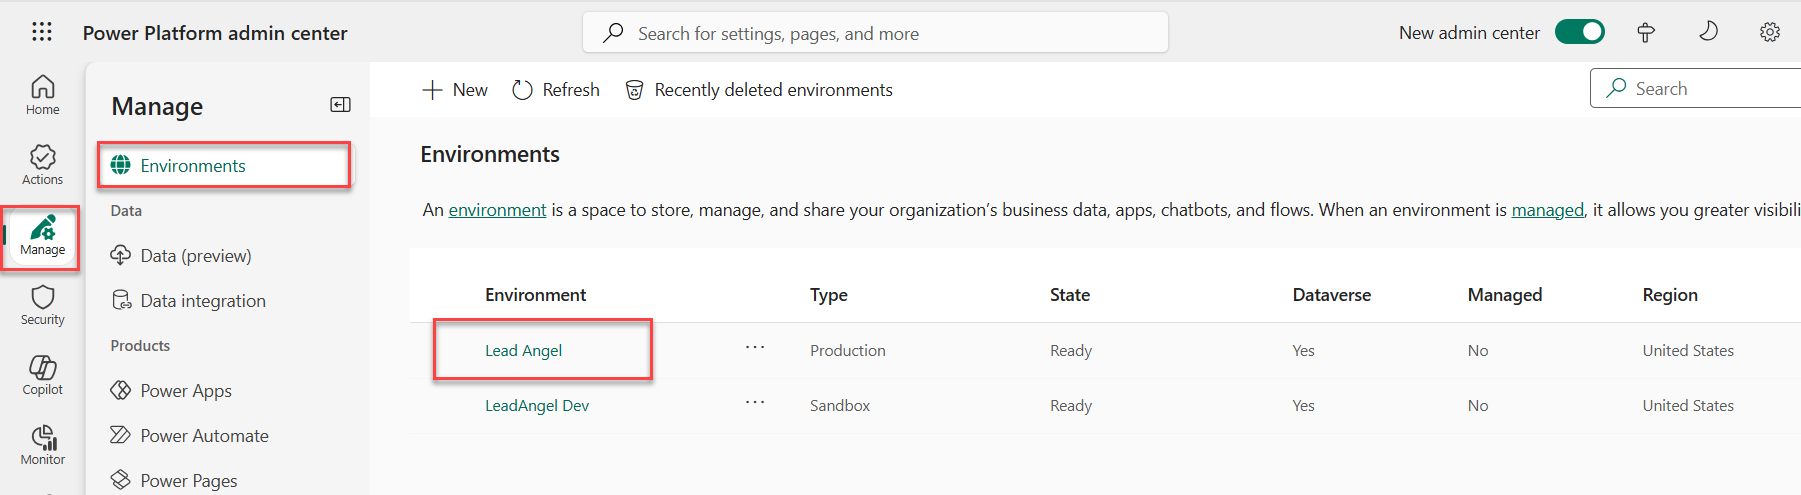Open Security in left rail

[42, 305]
